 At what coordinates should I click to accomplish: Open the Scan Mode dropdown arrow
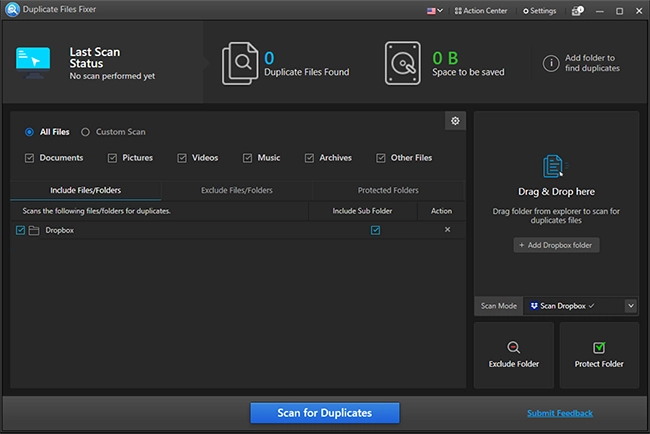[631, 306]
